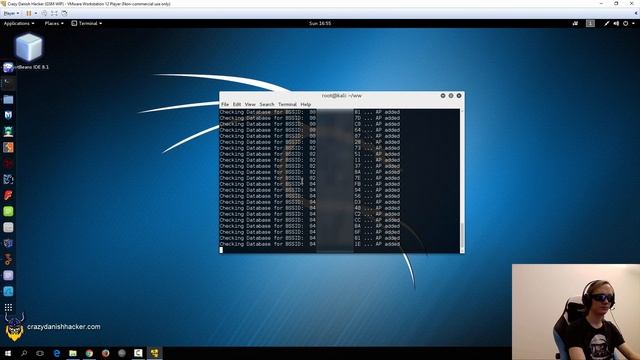Enter VMware full screen mode icon
Image resolution: width=640 pixels, height=360 pixels.
54,13
